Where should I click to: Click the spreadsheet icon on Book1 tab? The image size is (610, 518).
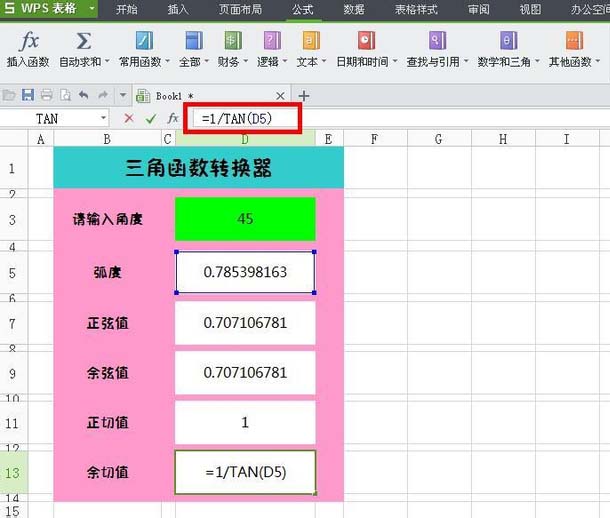click(143, 96)
